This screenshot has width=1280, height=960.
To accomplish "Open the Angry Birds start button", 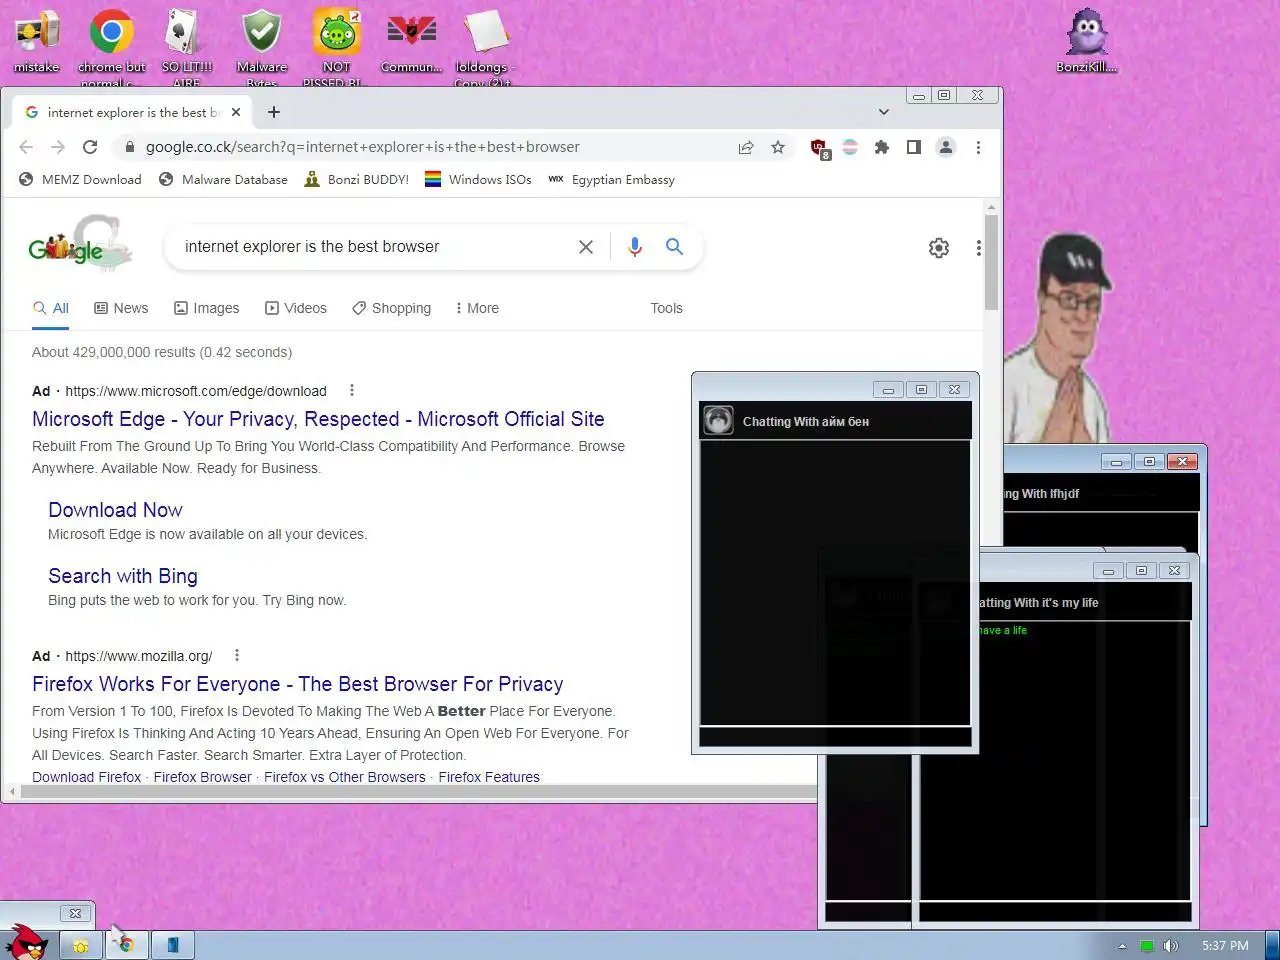I will 27,942.
